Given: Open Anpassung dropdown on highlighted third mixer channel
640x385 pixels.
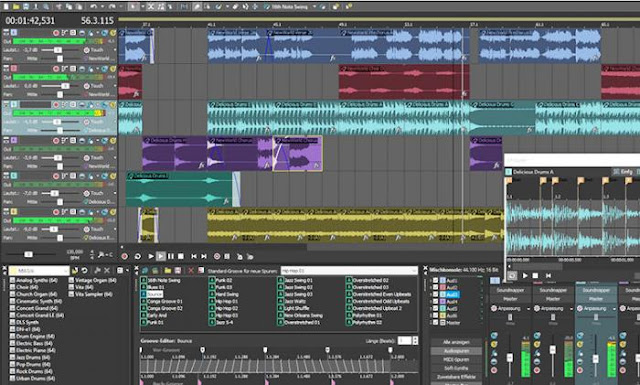Looking at the screenshot, I should pos(614,309).
